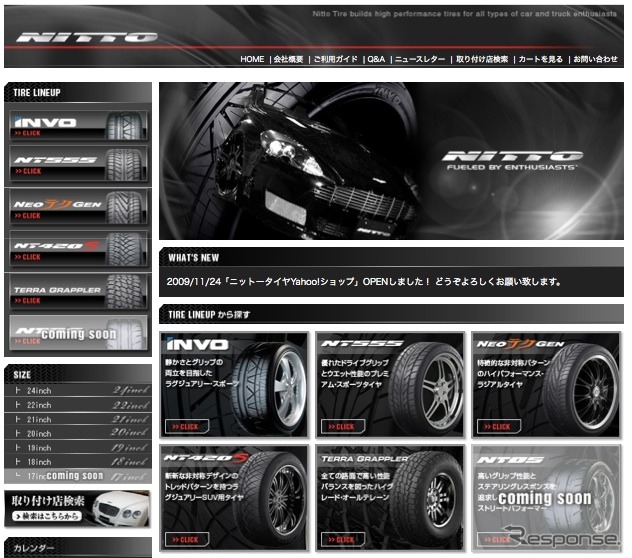The image size is (632, 558).
Task: Select the 20inch size row
Action: click(x=78, y=433)
